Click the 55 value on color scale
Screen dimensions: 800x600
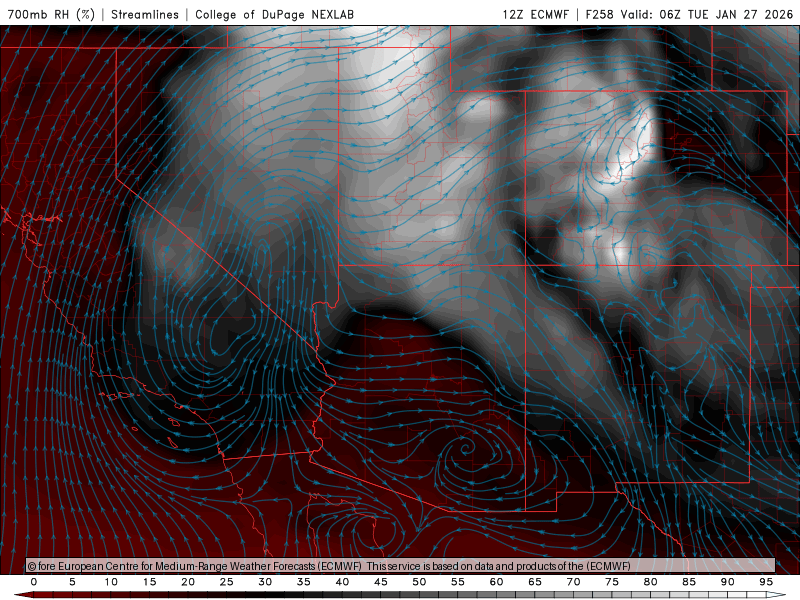pyautogui.click(x=458, y=582)
